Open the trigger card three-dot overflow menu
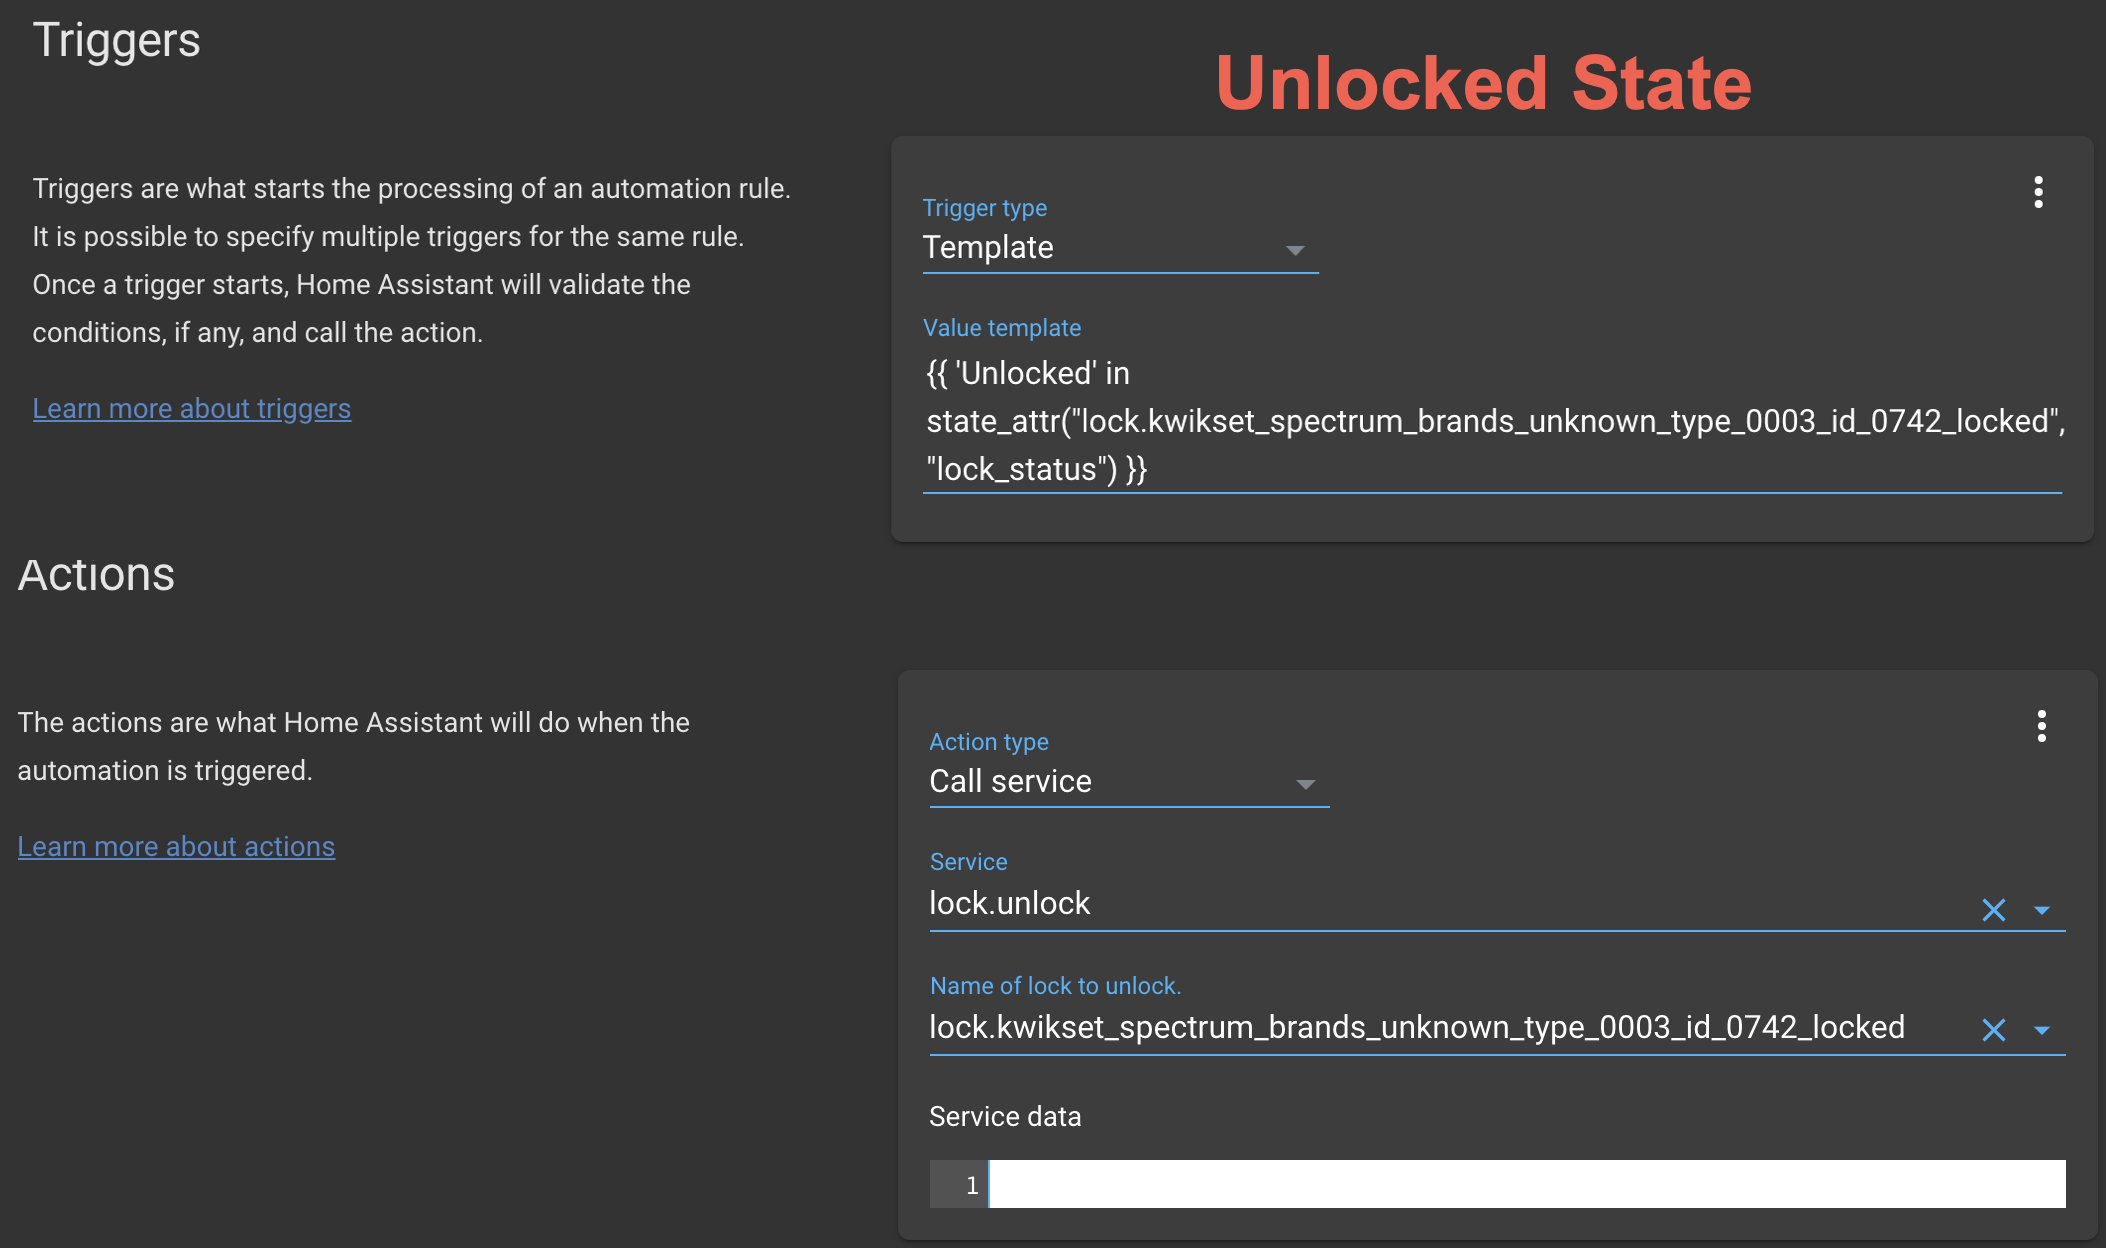2106x1248 pixels. click(2038, 192)
